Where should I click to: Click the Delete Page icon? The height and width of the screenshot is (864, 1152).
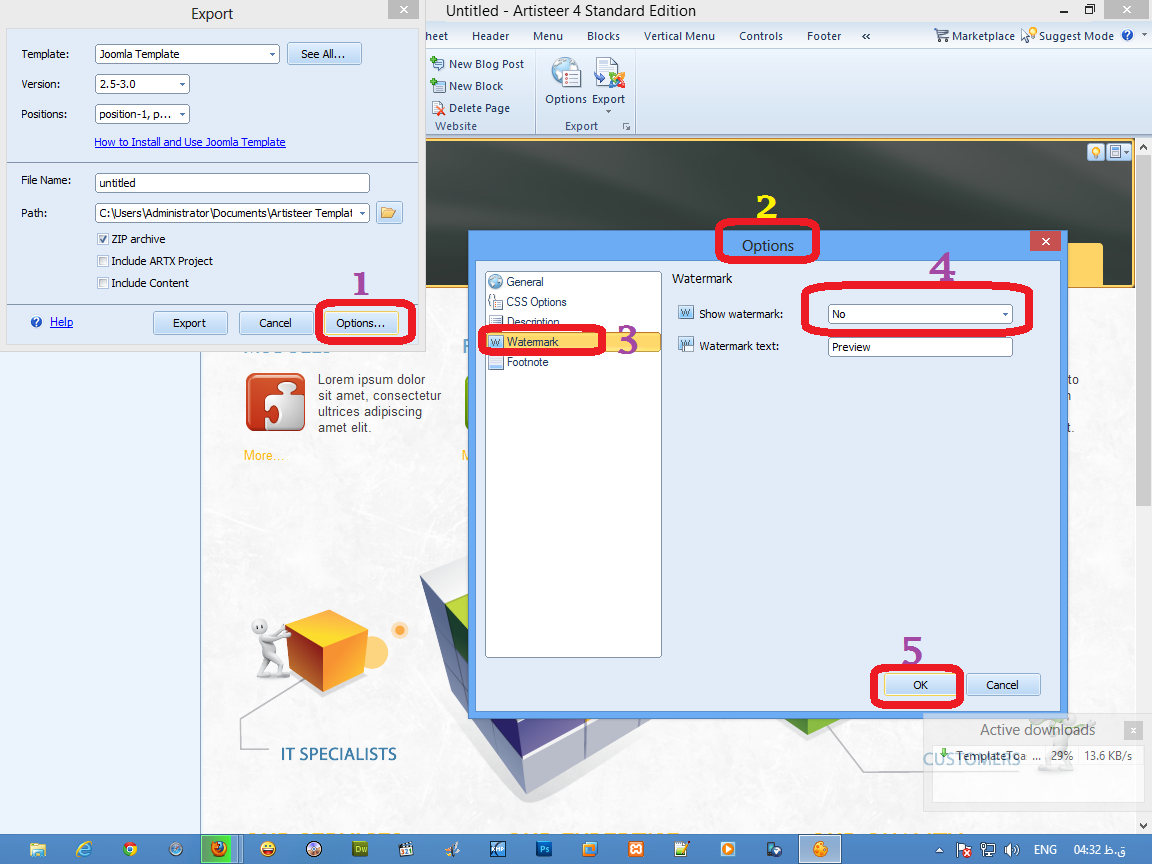tap(438, 108)
